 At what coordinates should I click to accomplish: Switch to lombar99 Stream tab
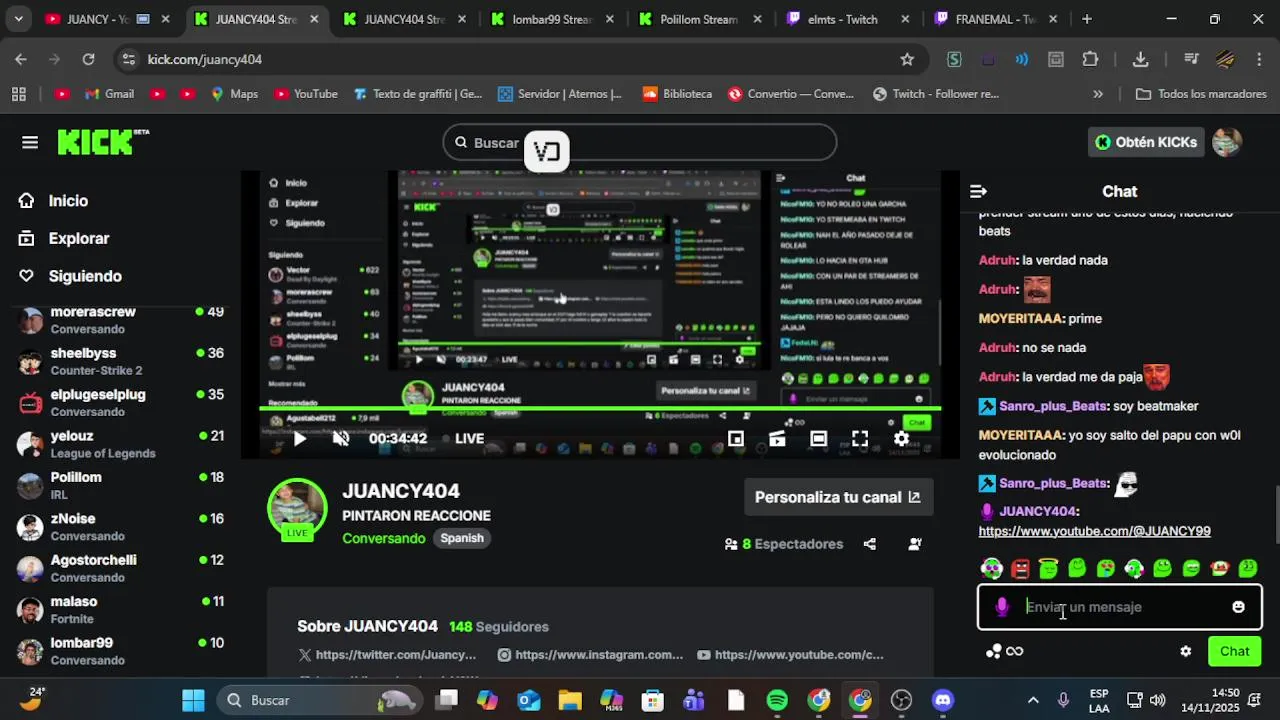pyautogui.click(x=552, y=19)
